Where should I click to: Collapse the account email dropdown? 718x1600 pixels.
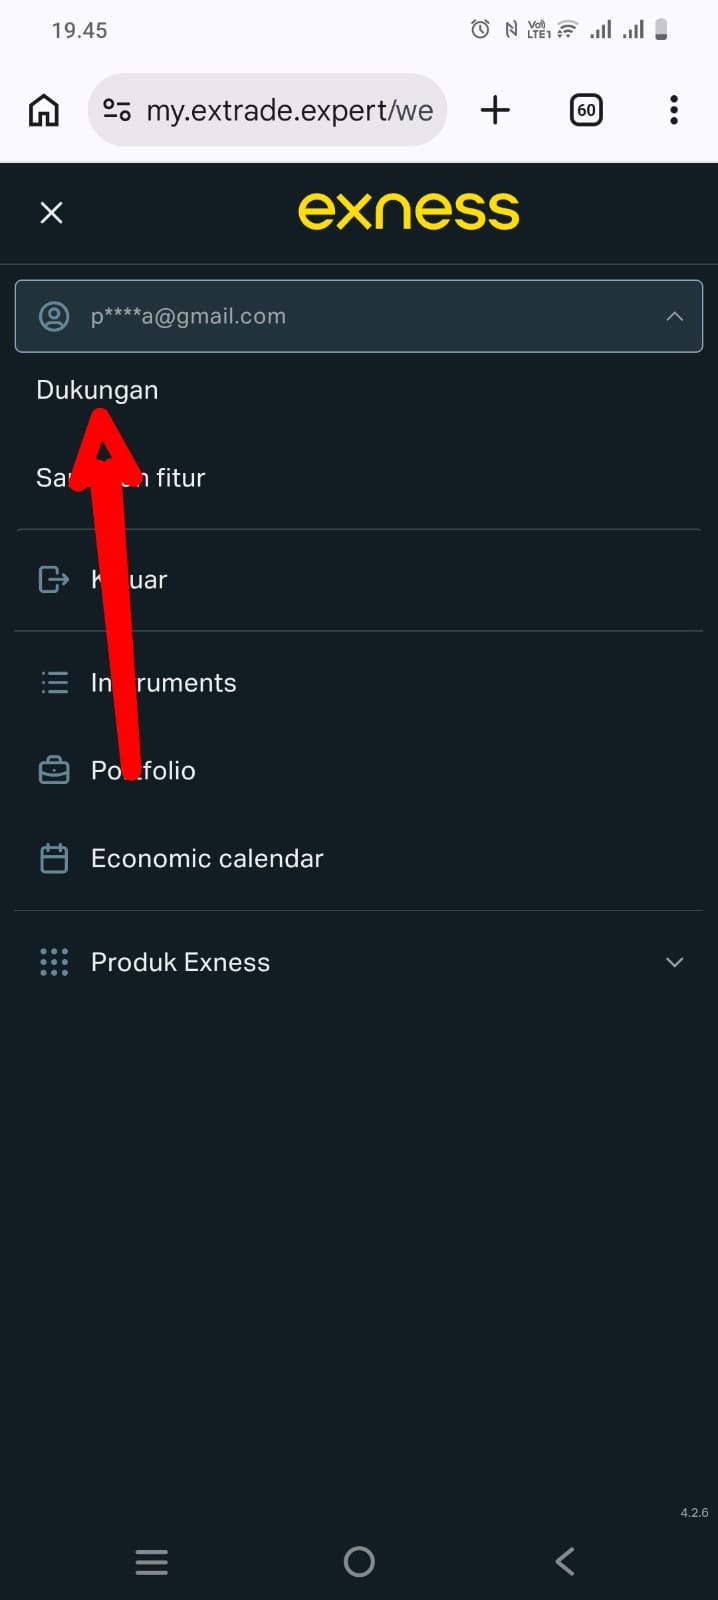674,316
